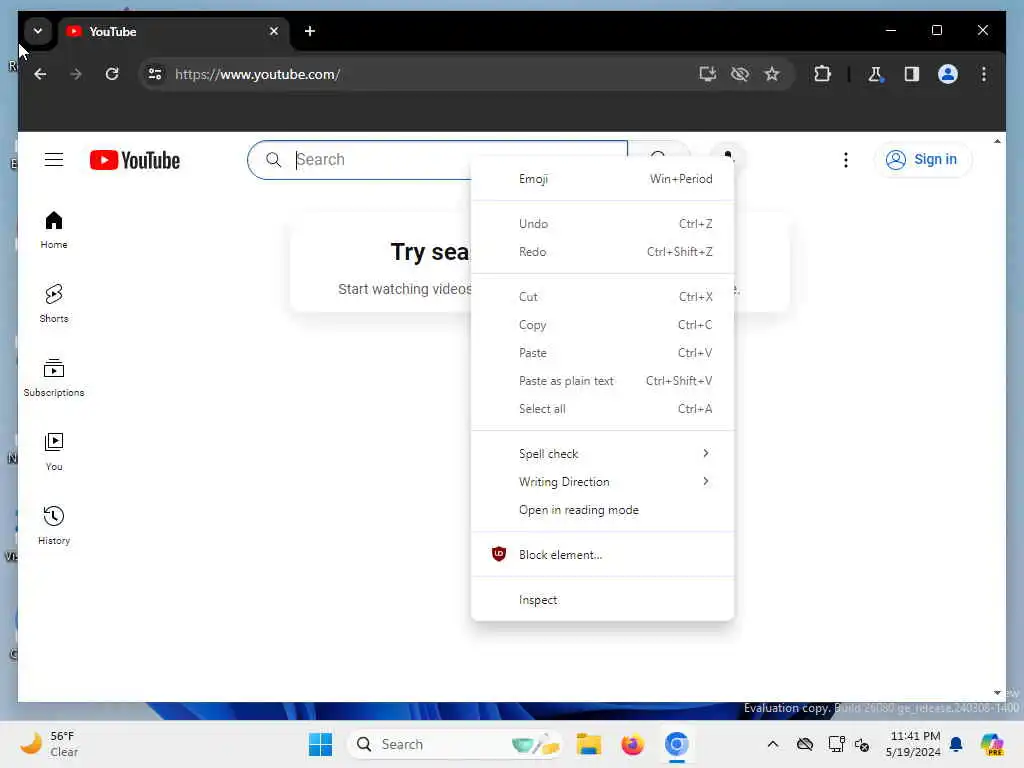Select Undo in the context menu

(x=602, y=224)
